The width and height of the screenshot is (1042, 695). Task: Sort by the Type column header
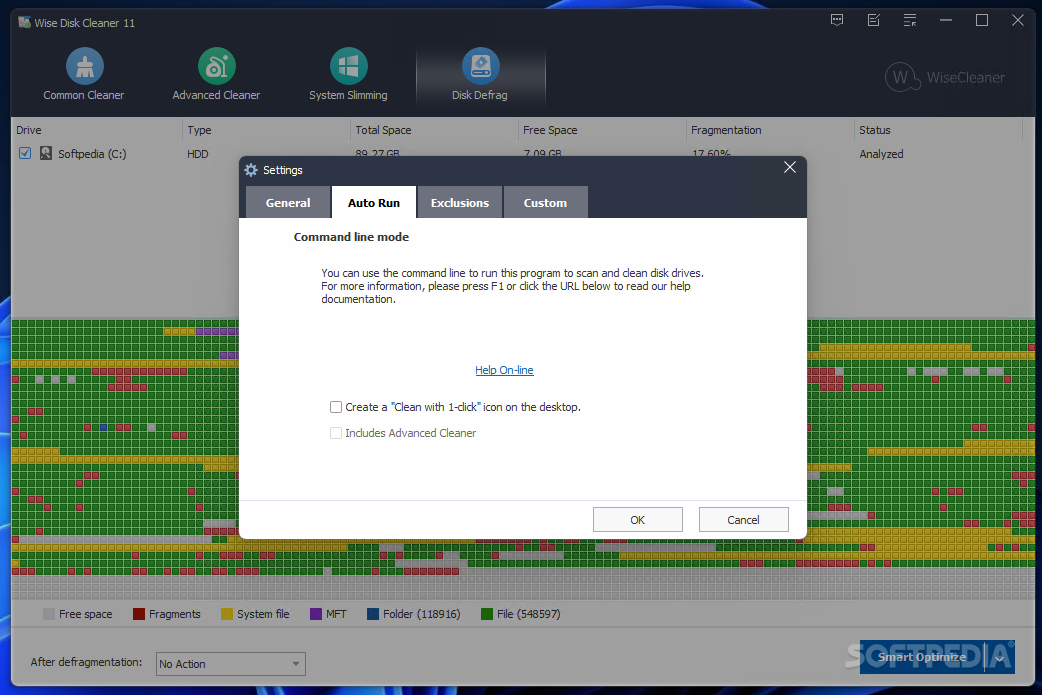coord(266,130)
